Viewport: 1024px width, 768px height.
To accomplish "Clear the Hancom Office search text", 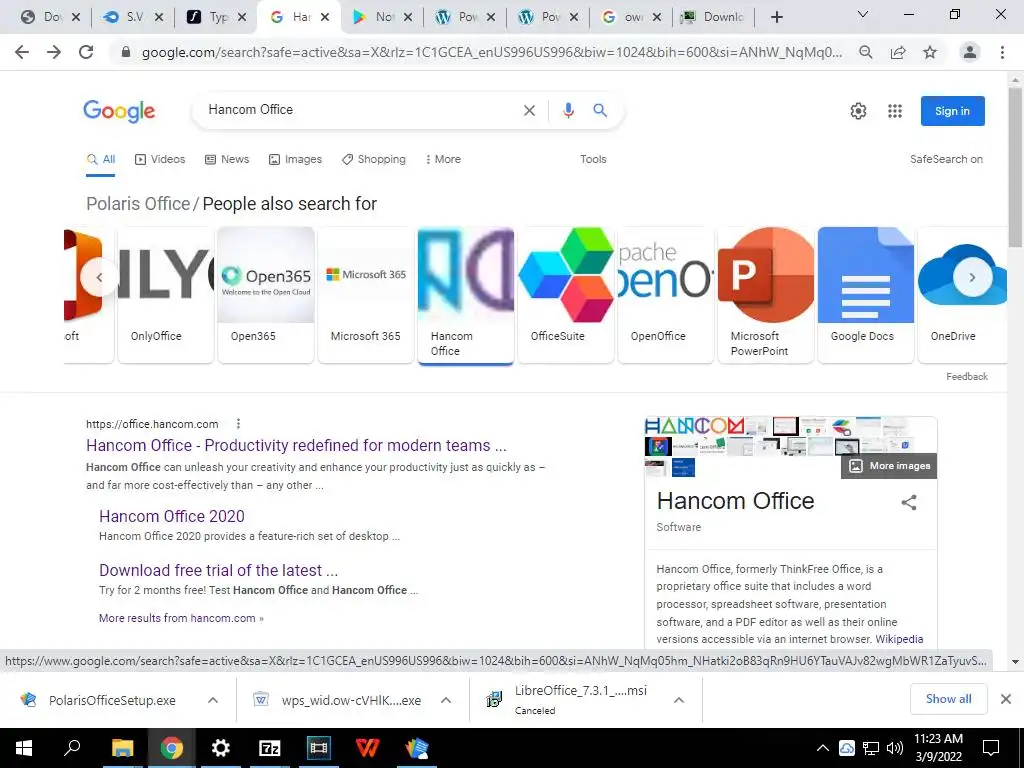I will [x=529, y=110].
